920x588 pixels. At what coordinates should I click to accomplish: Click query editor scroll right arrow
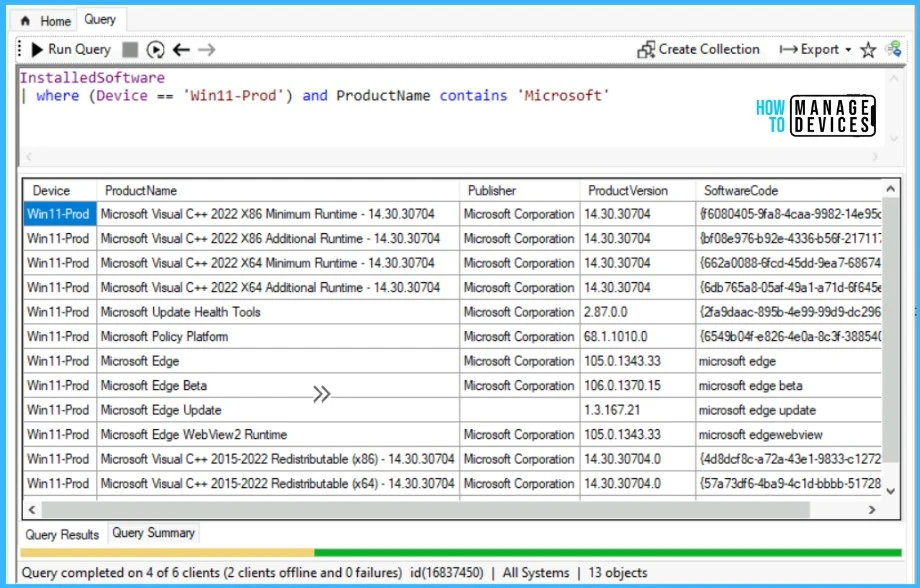[x=875, y=157]
